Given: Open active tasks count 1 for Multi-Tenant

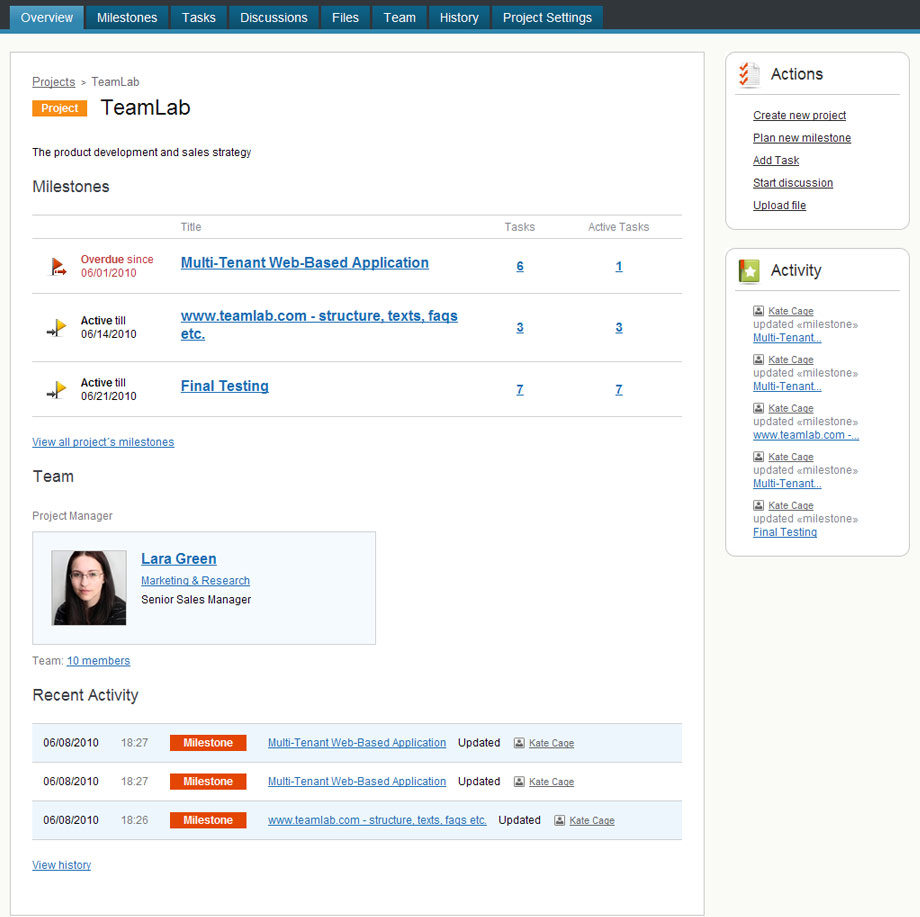Looking at the screenshot, I should pyautogui.click(x=618, y=266).
